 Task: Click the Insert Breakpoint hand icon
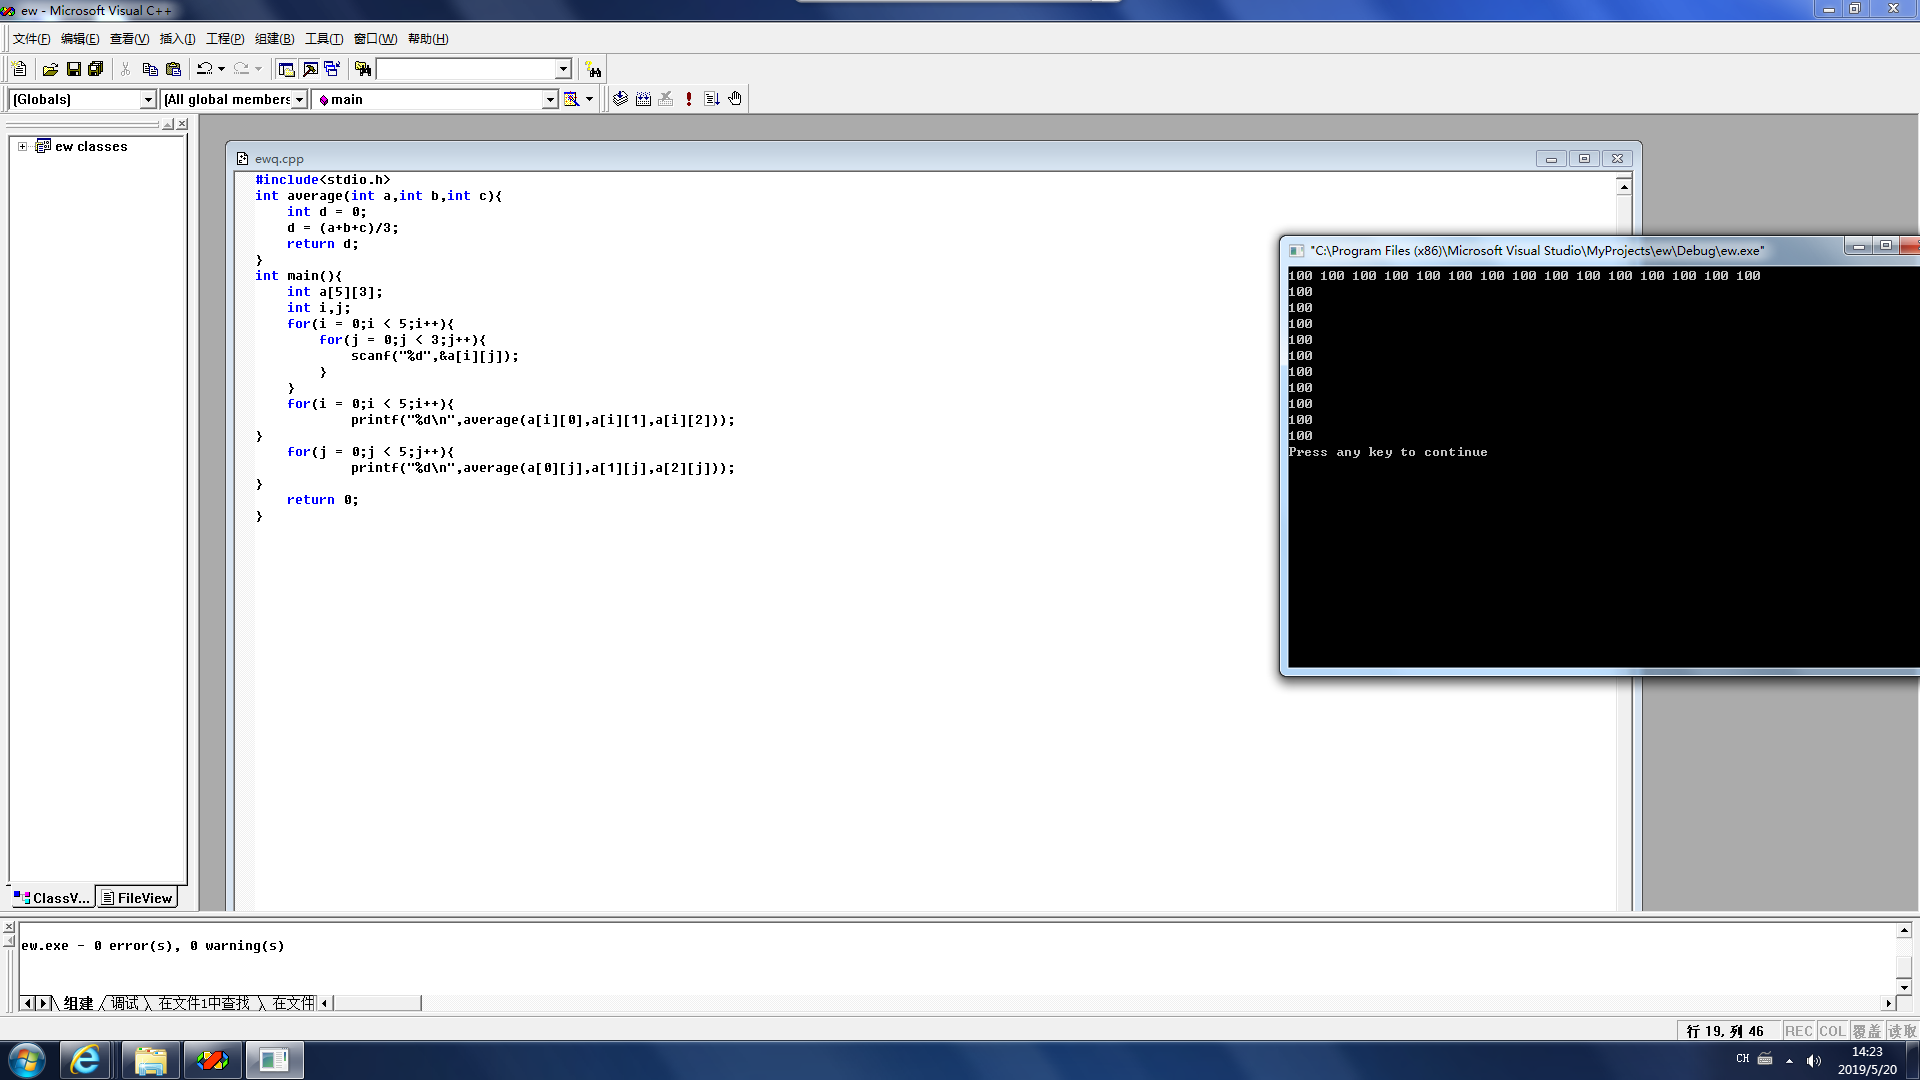point(735,99)
